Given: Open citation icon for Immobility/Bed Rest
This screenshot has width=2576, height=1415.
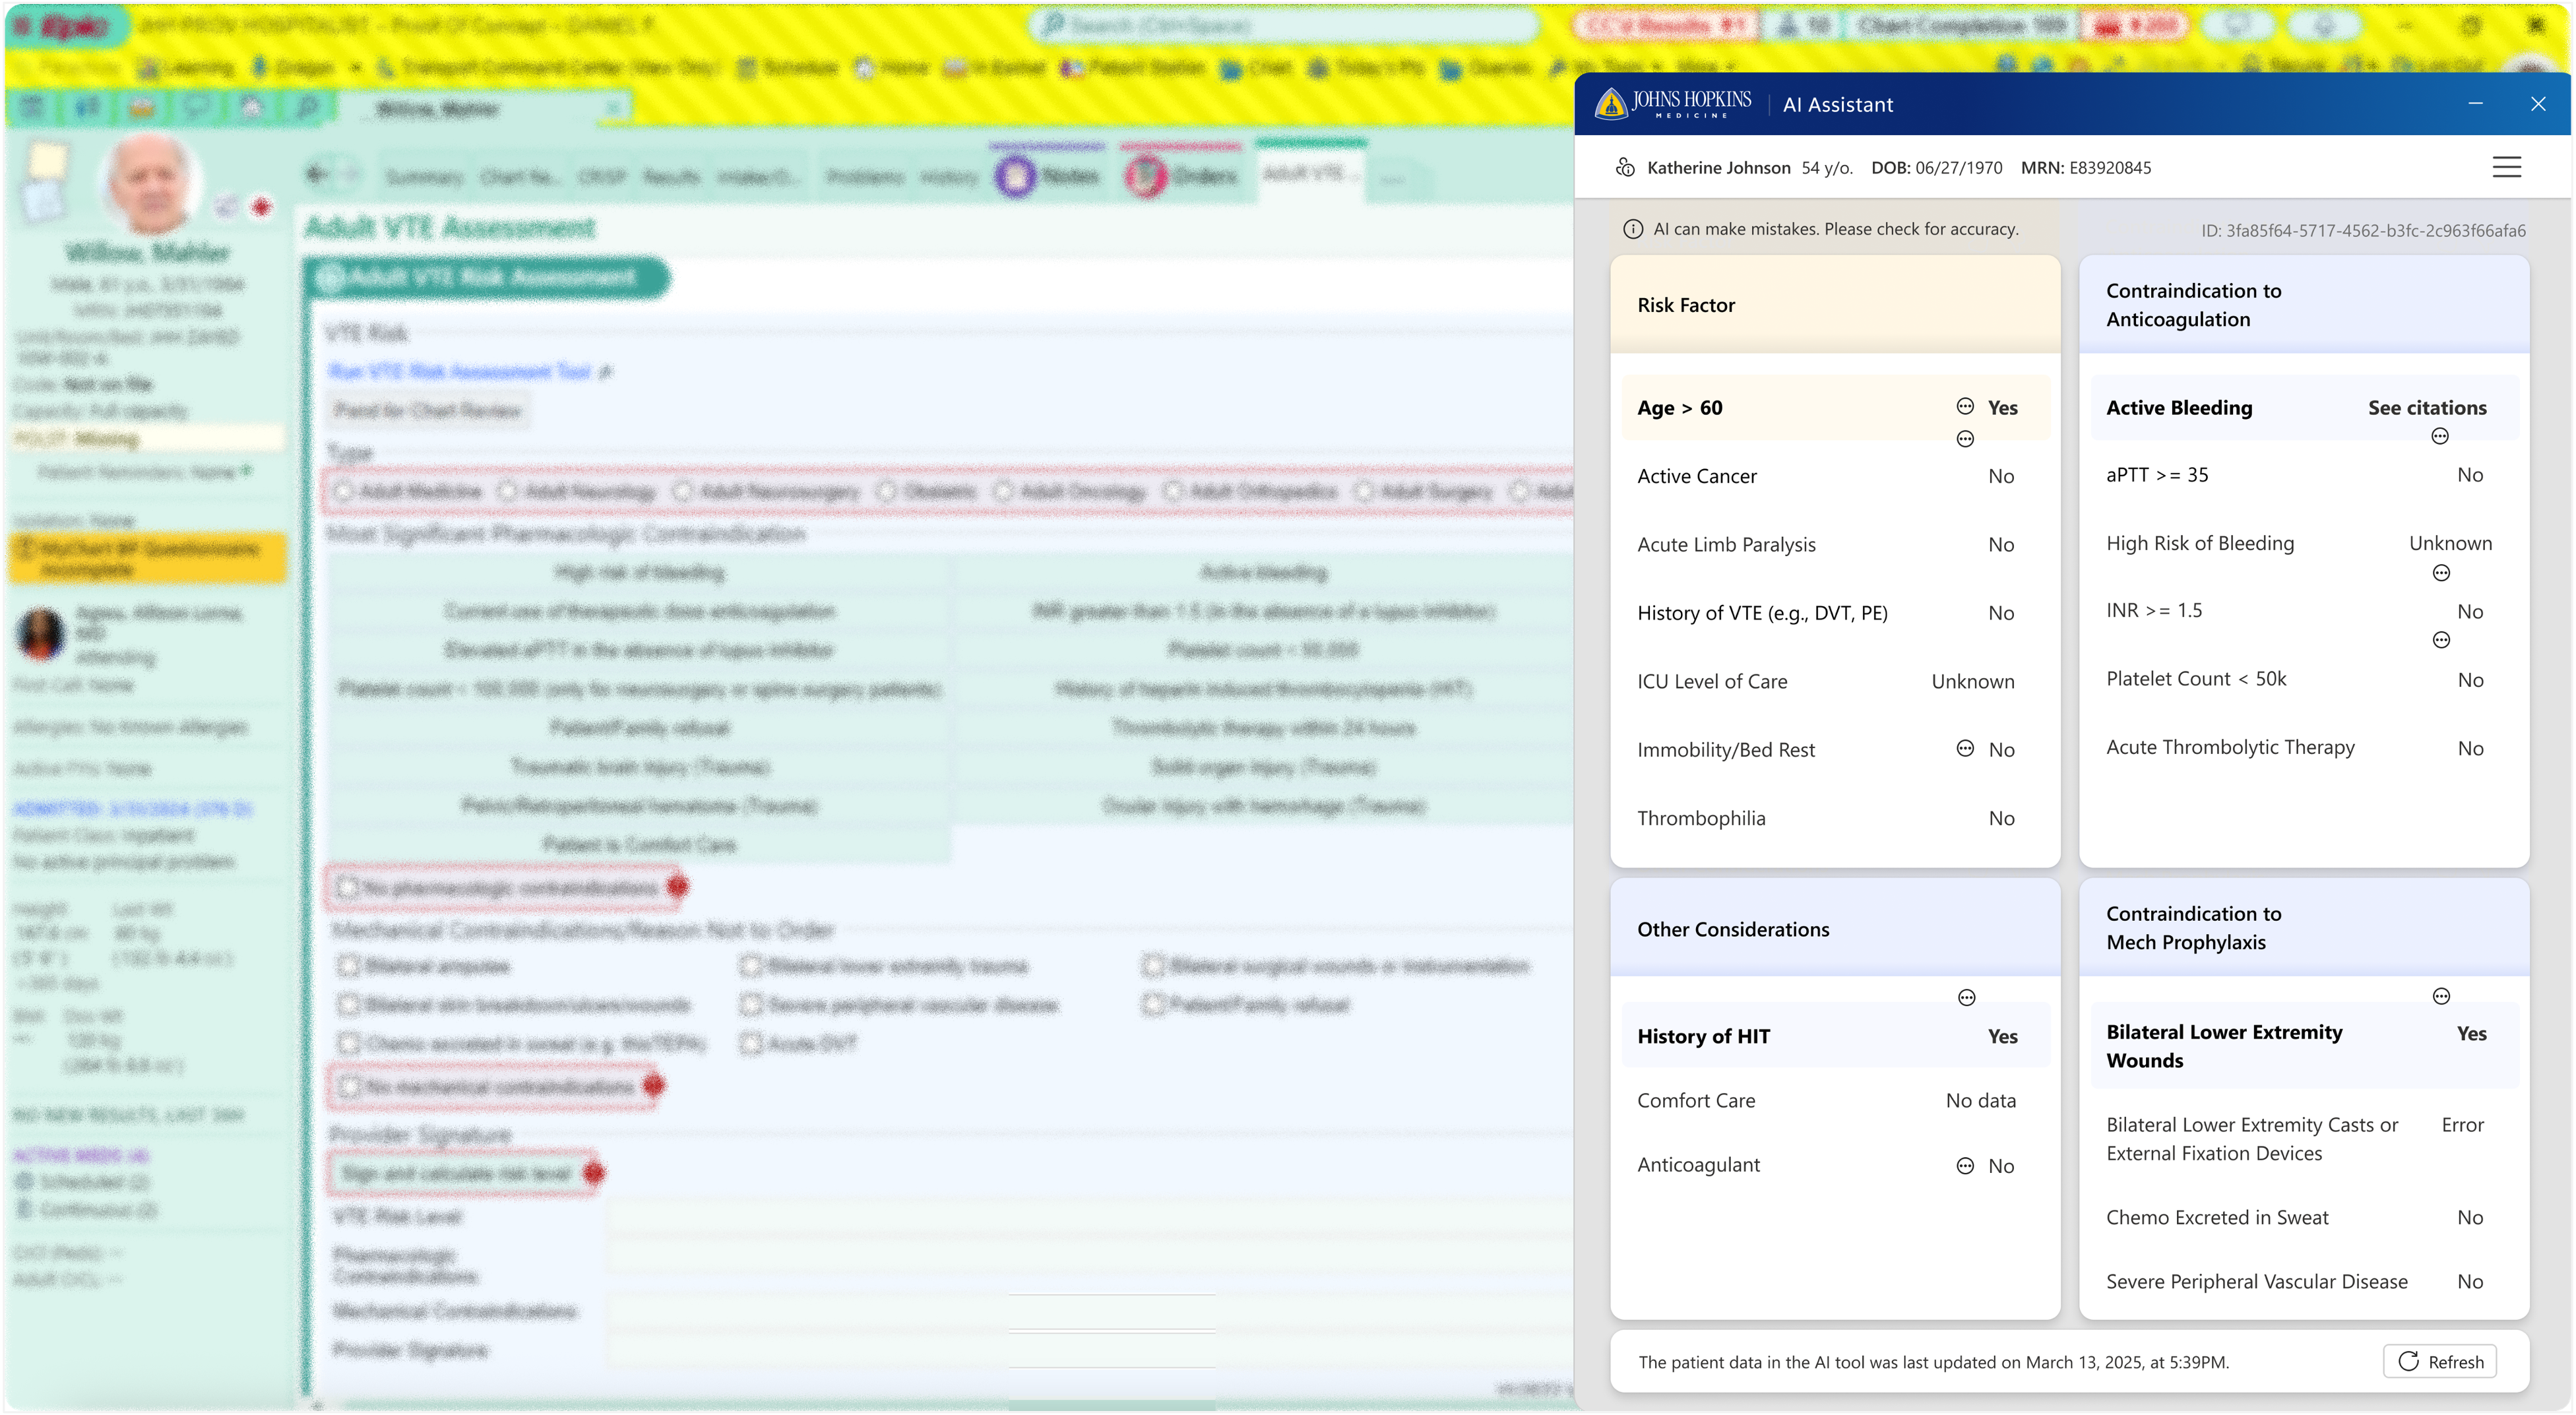Looking at the screenshot, I should click(1964, 749).
